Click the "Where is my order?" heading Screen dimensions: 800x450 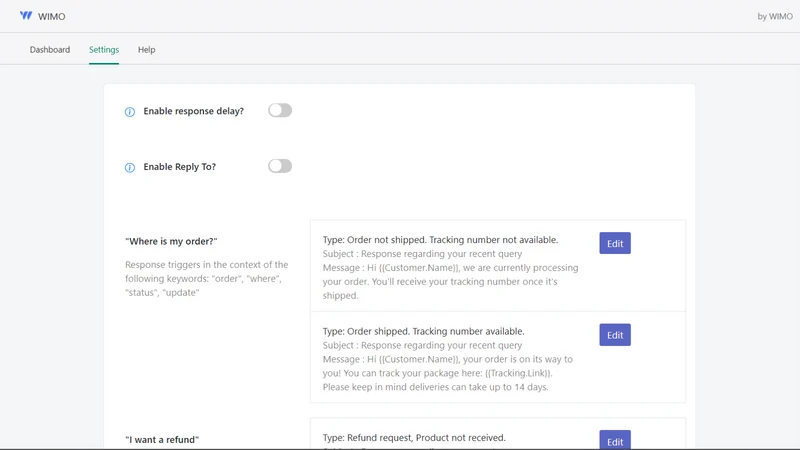pyautogui.click(x=171, y=241)
